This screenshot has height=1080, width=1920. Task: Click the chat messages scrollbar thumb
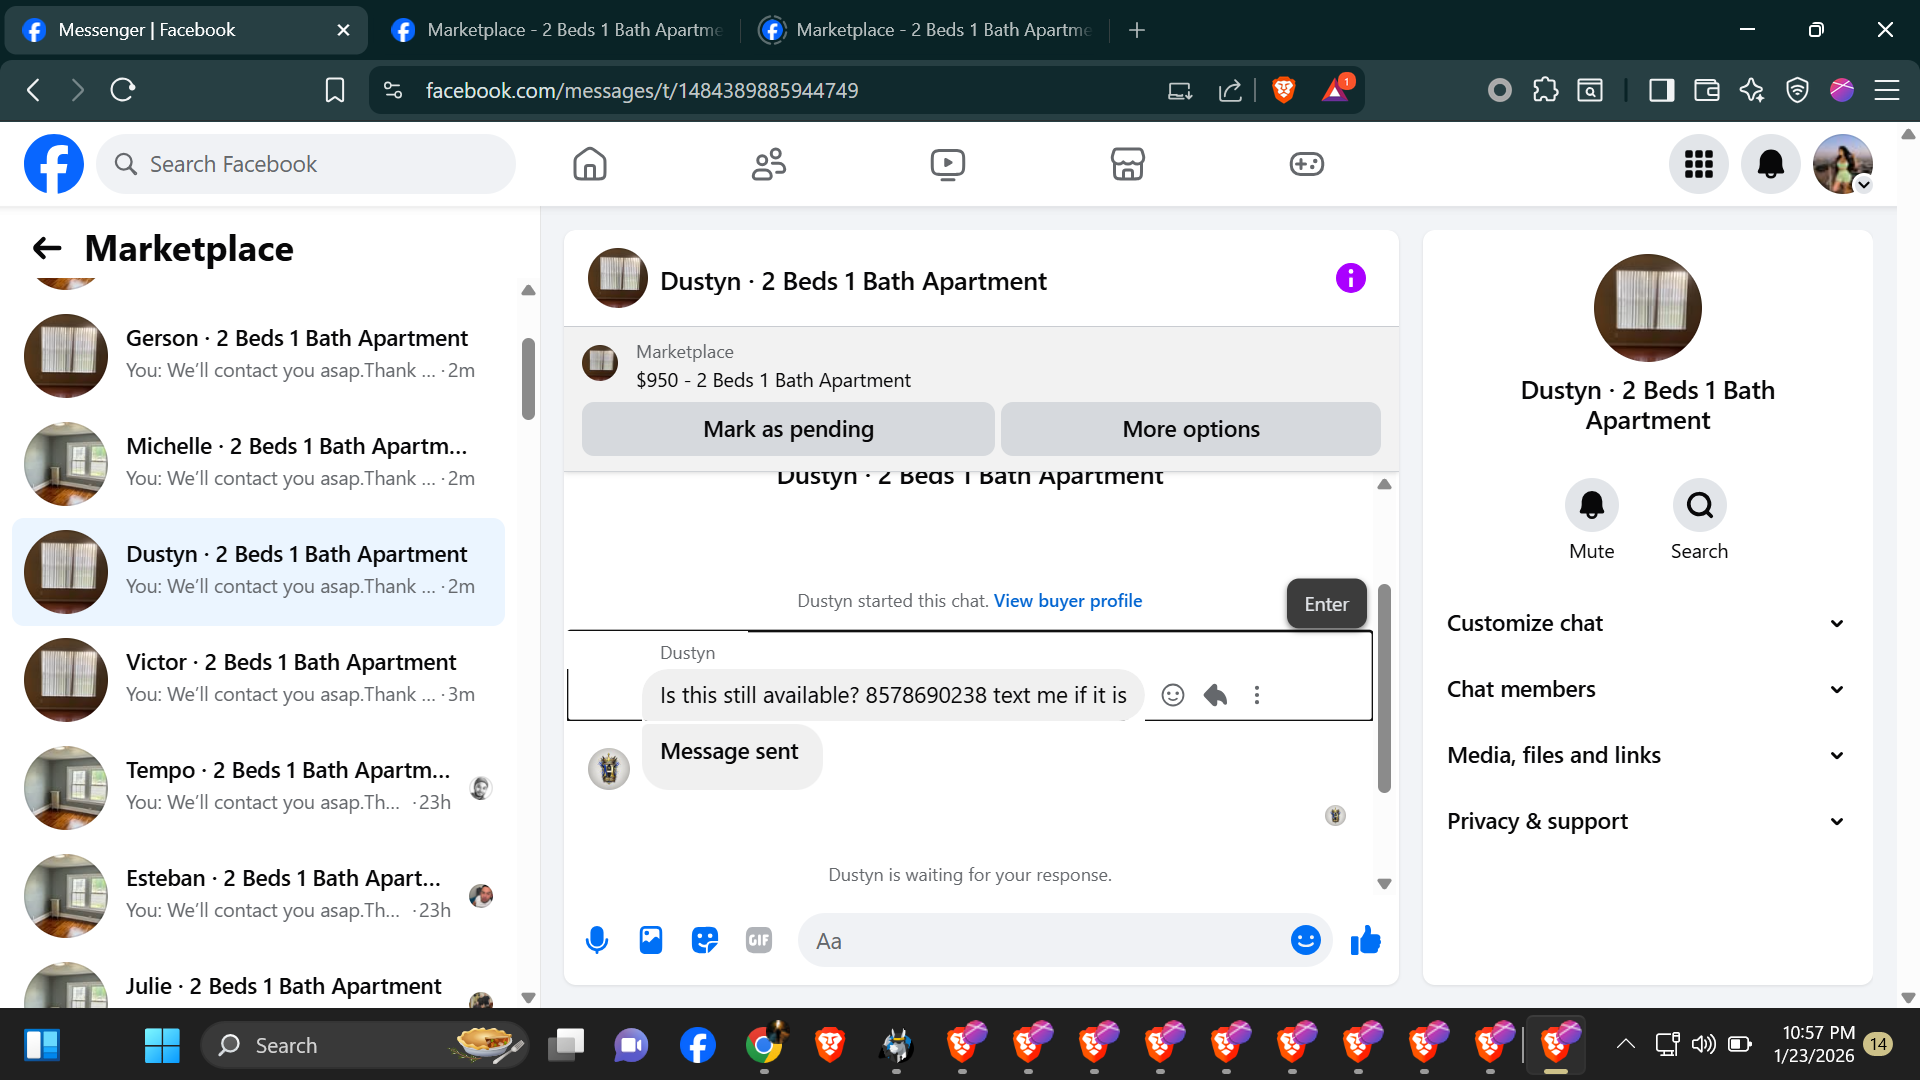[1384, 690]
